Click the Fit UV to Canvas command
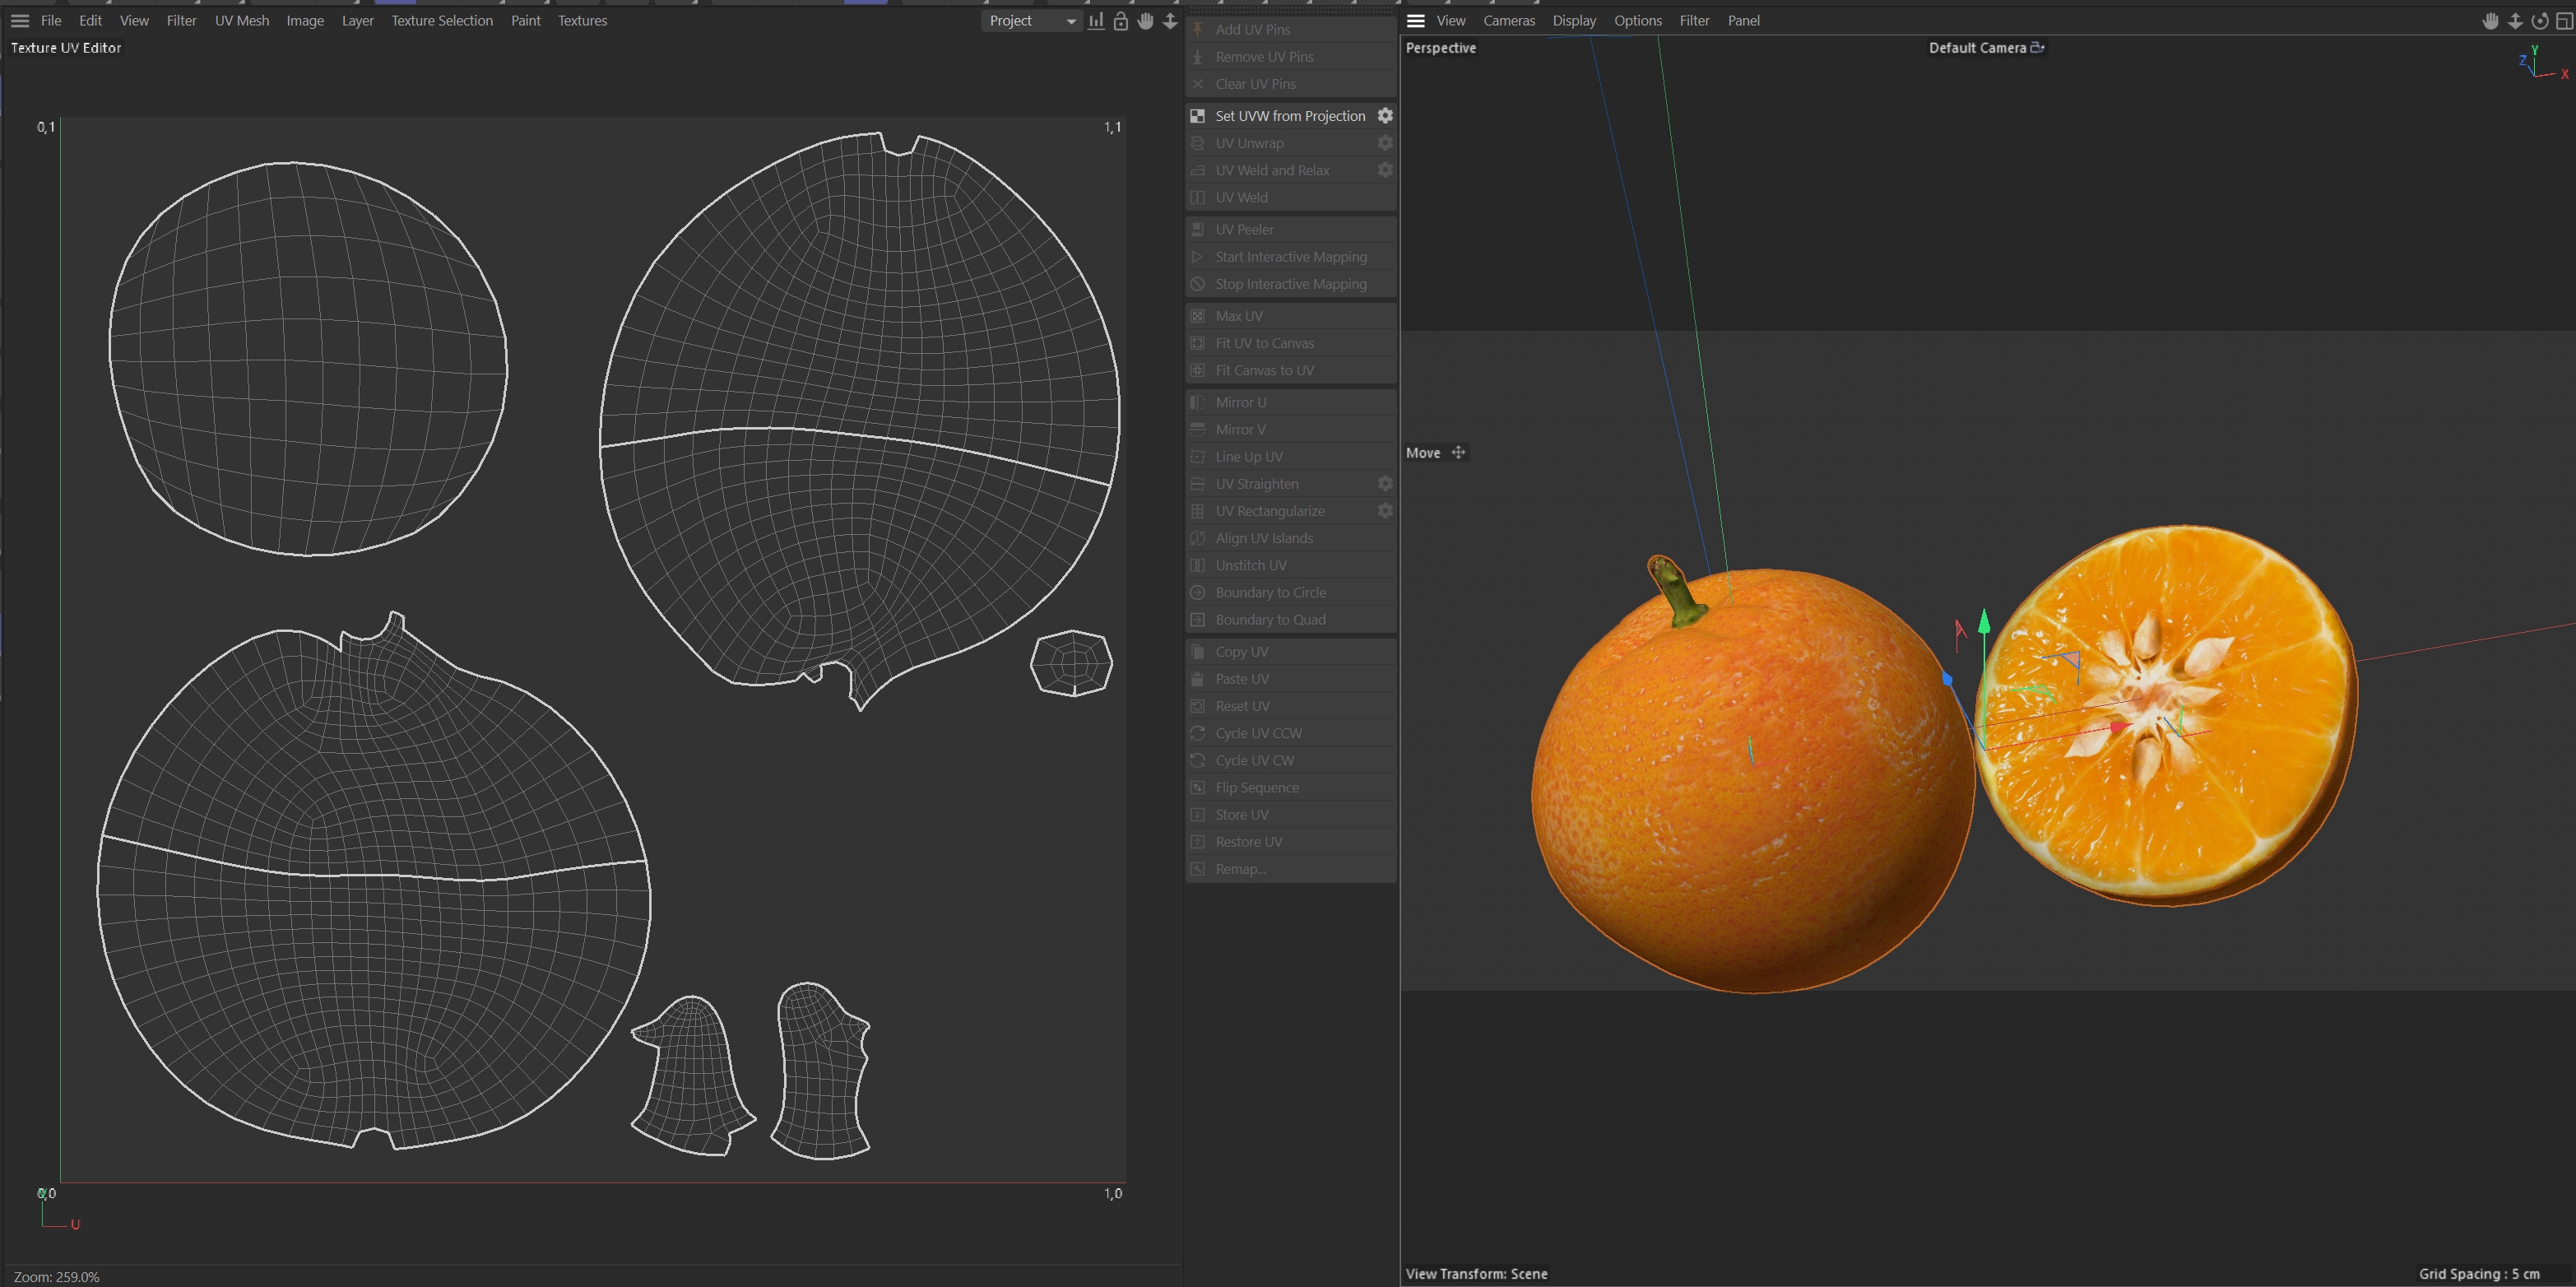 [1264, 343]
